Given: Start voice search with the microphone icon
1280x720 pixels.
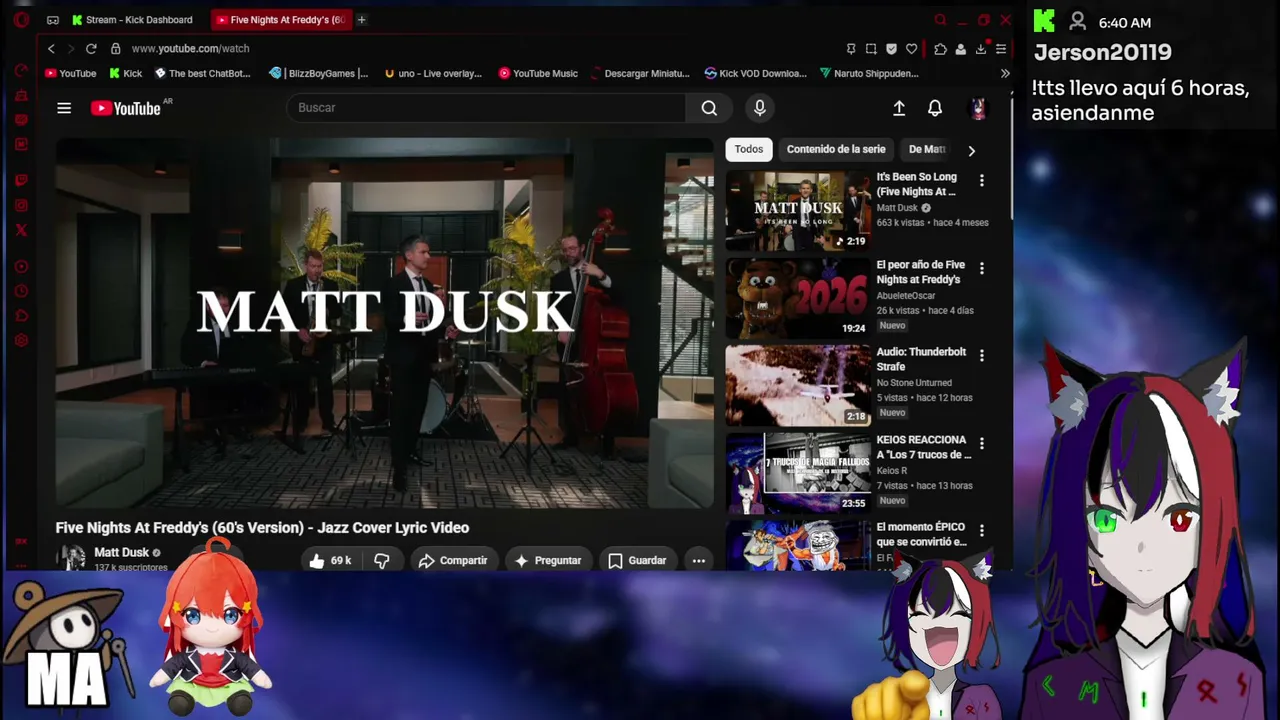Looking at the screenshot, I should click(x=760, y=108).
